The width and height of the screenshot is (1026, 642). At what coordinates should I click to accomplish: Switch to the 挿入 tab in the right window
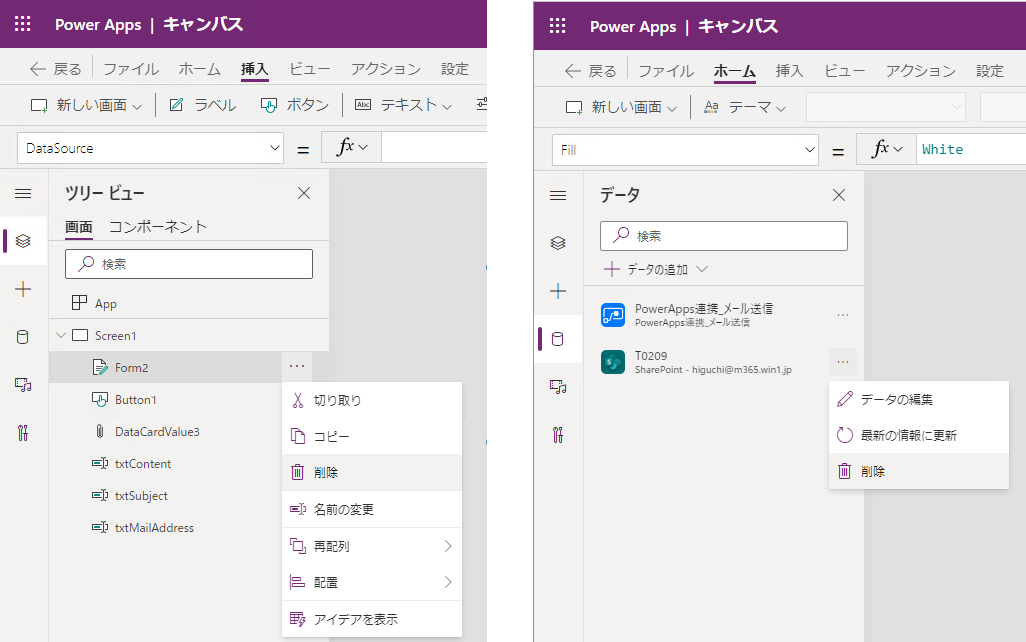(790, 71)
